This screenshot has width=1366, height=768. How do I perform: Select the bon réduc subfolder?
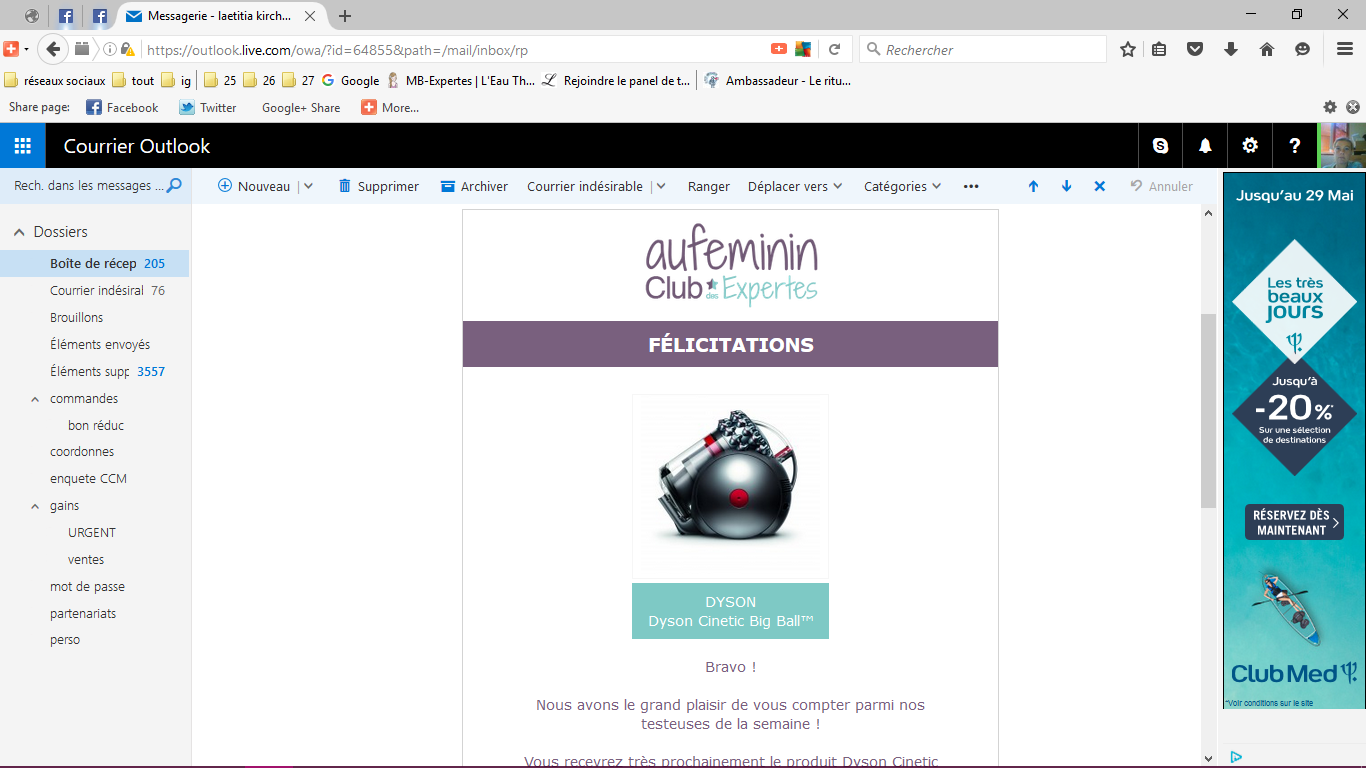point(96,426)
